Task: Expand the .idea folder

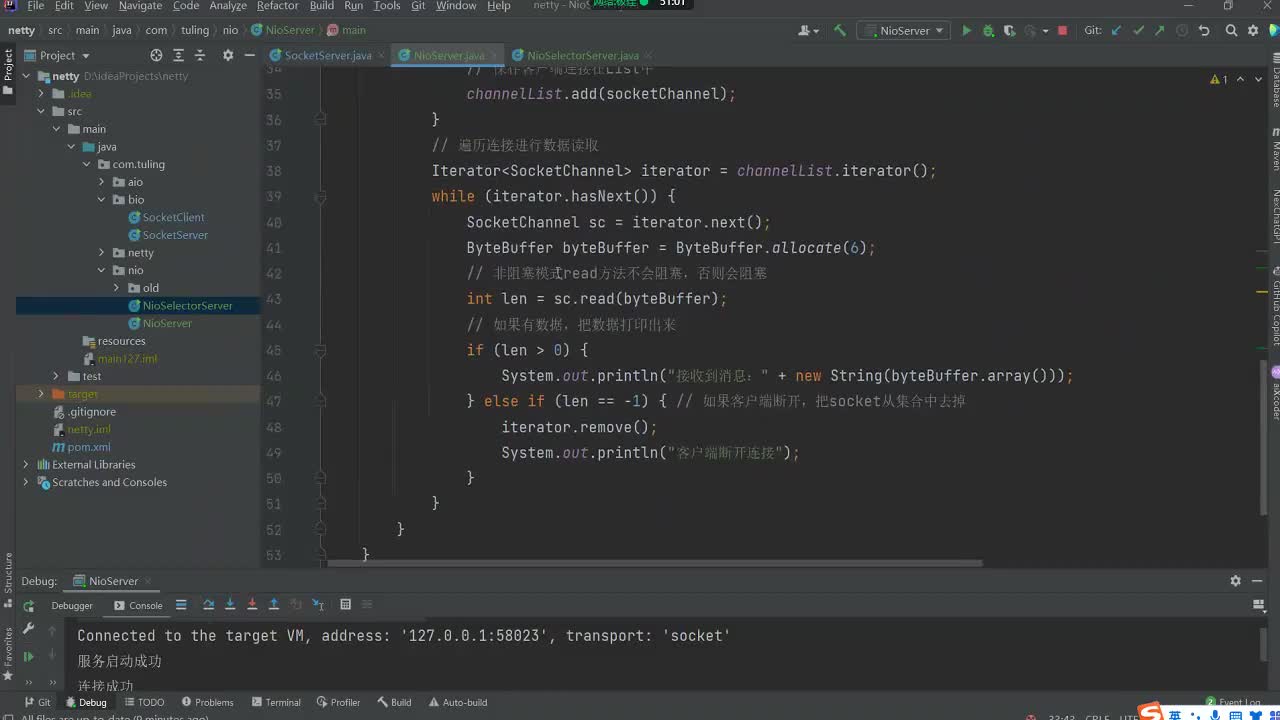Action: pos(41,94)
